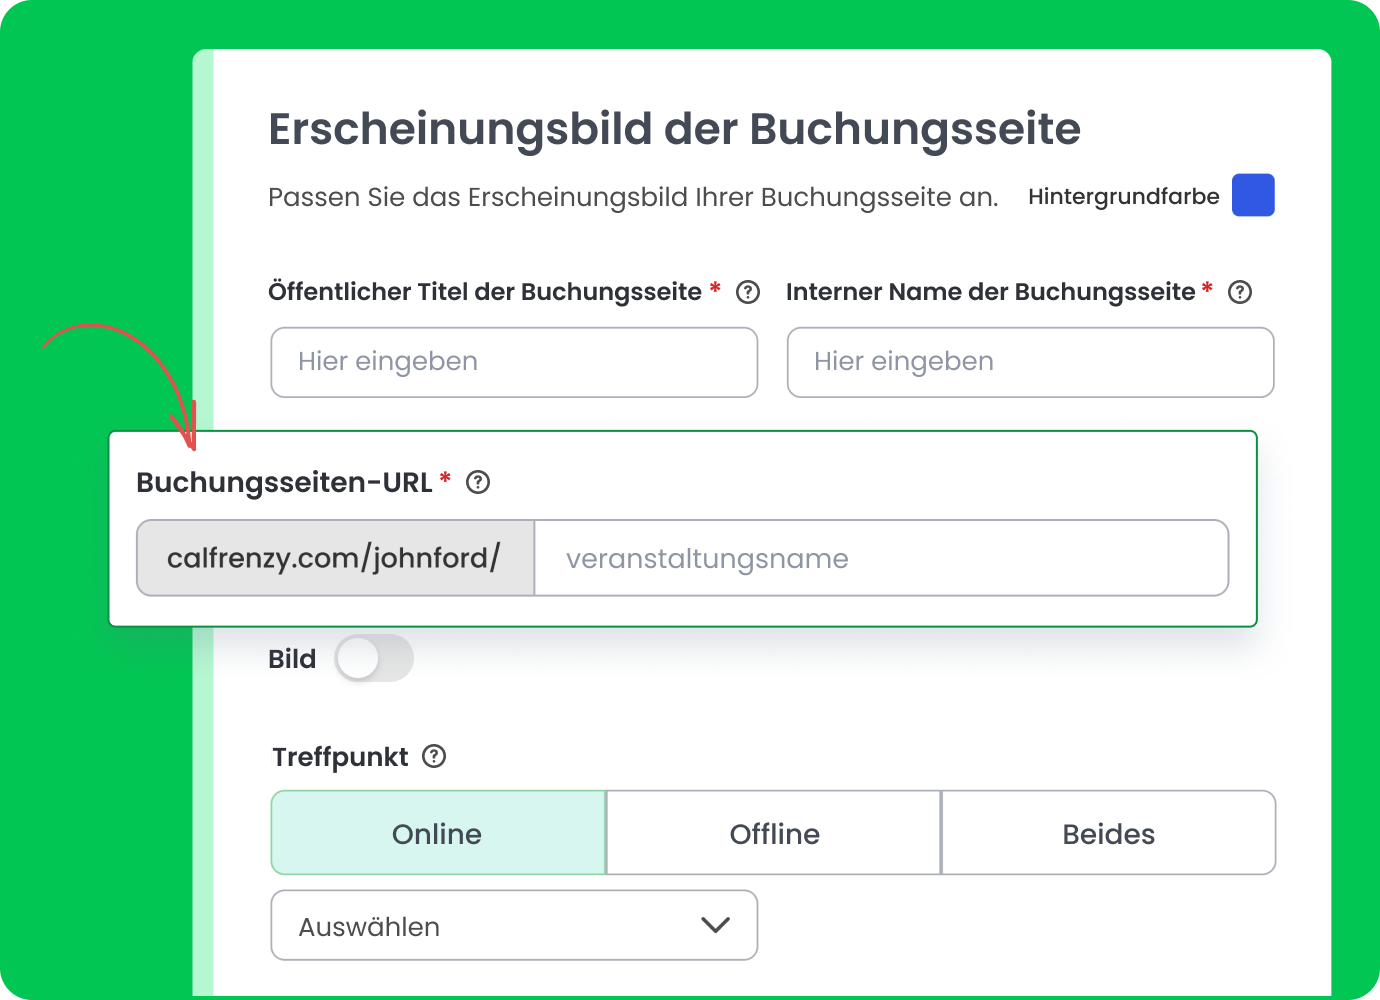Image resolution: width=1380 pixels, height=1000 pixels.
Task: Open the blue Hintergrundfarbe color swatch
Action: (1252, 195)
